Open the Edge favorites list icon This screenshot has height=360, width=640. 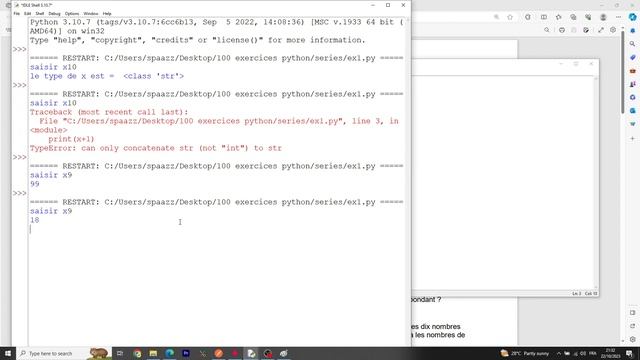point(558,17)
